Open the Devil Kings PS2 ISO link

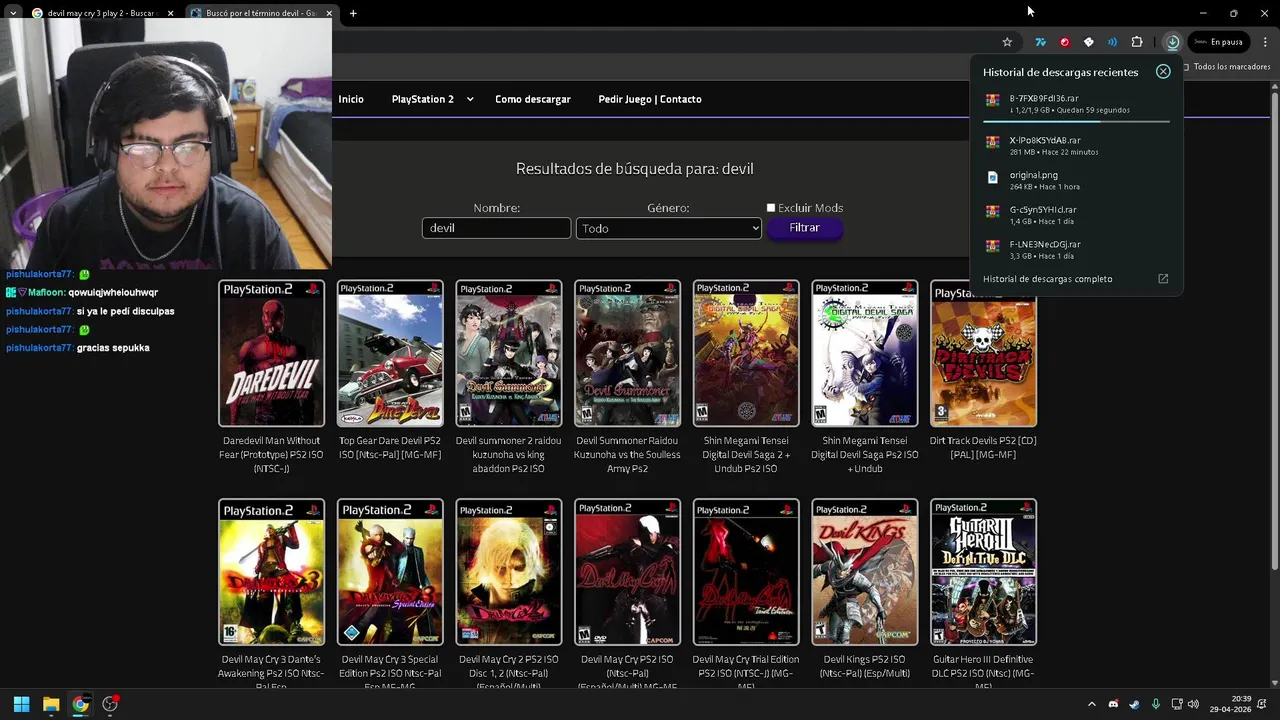pyautogui.click(x=864, y=666)
